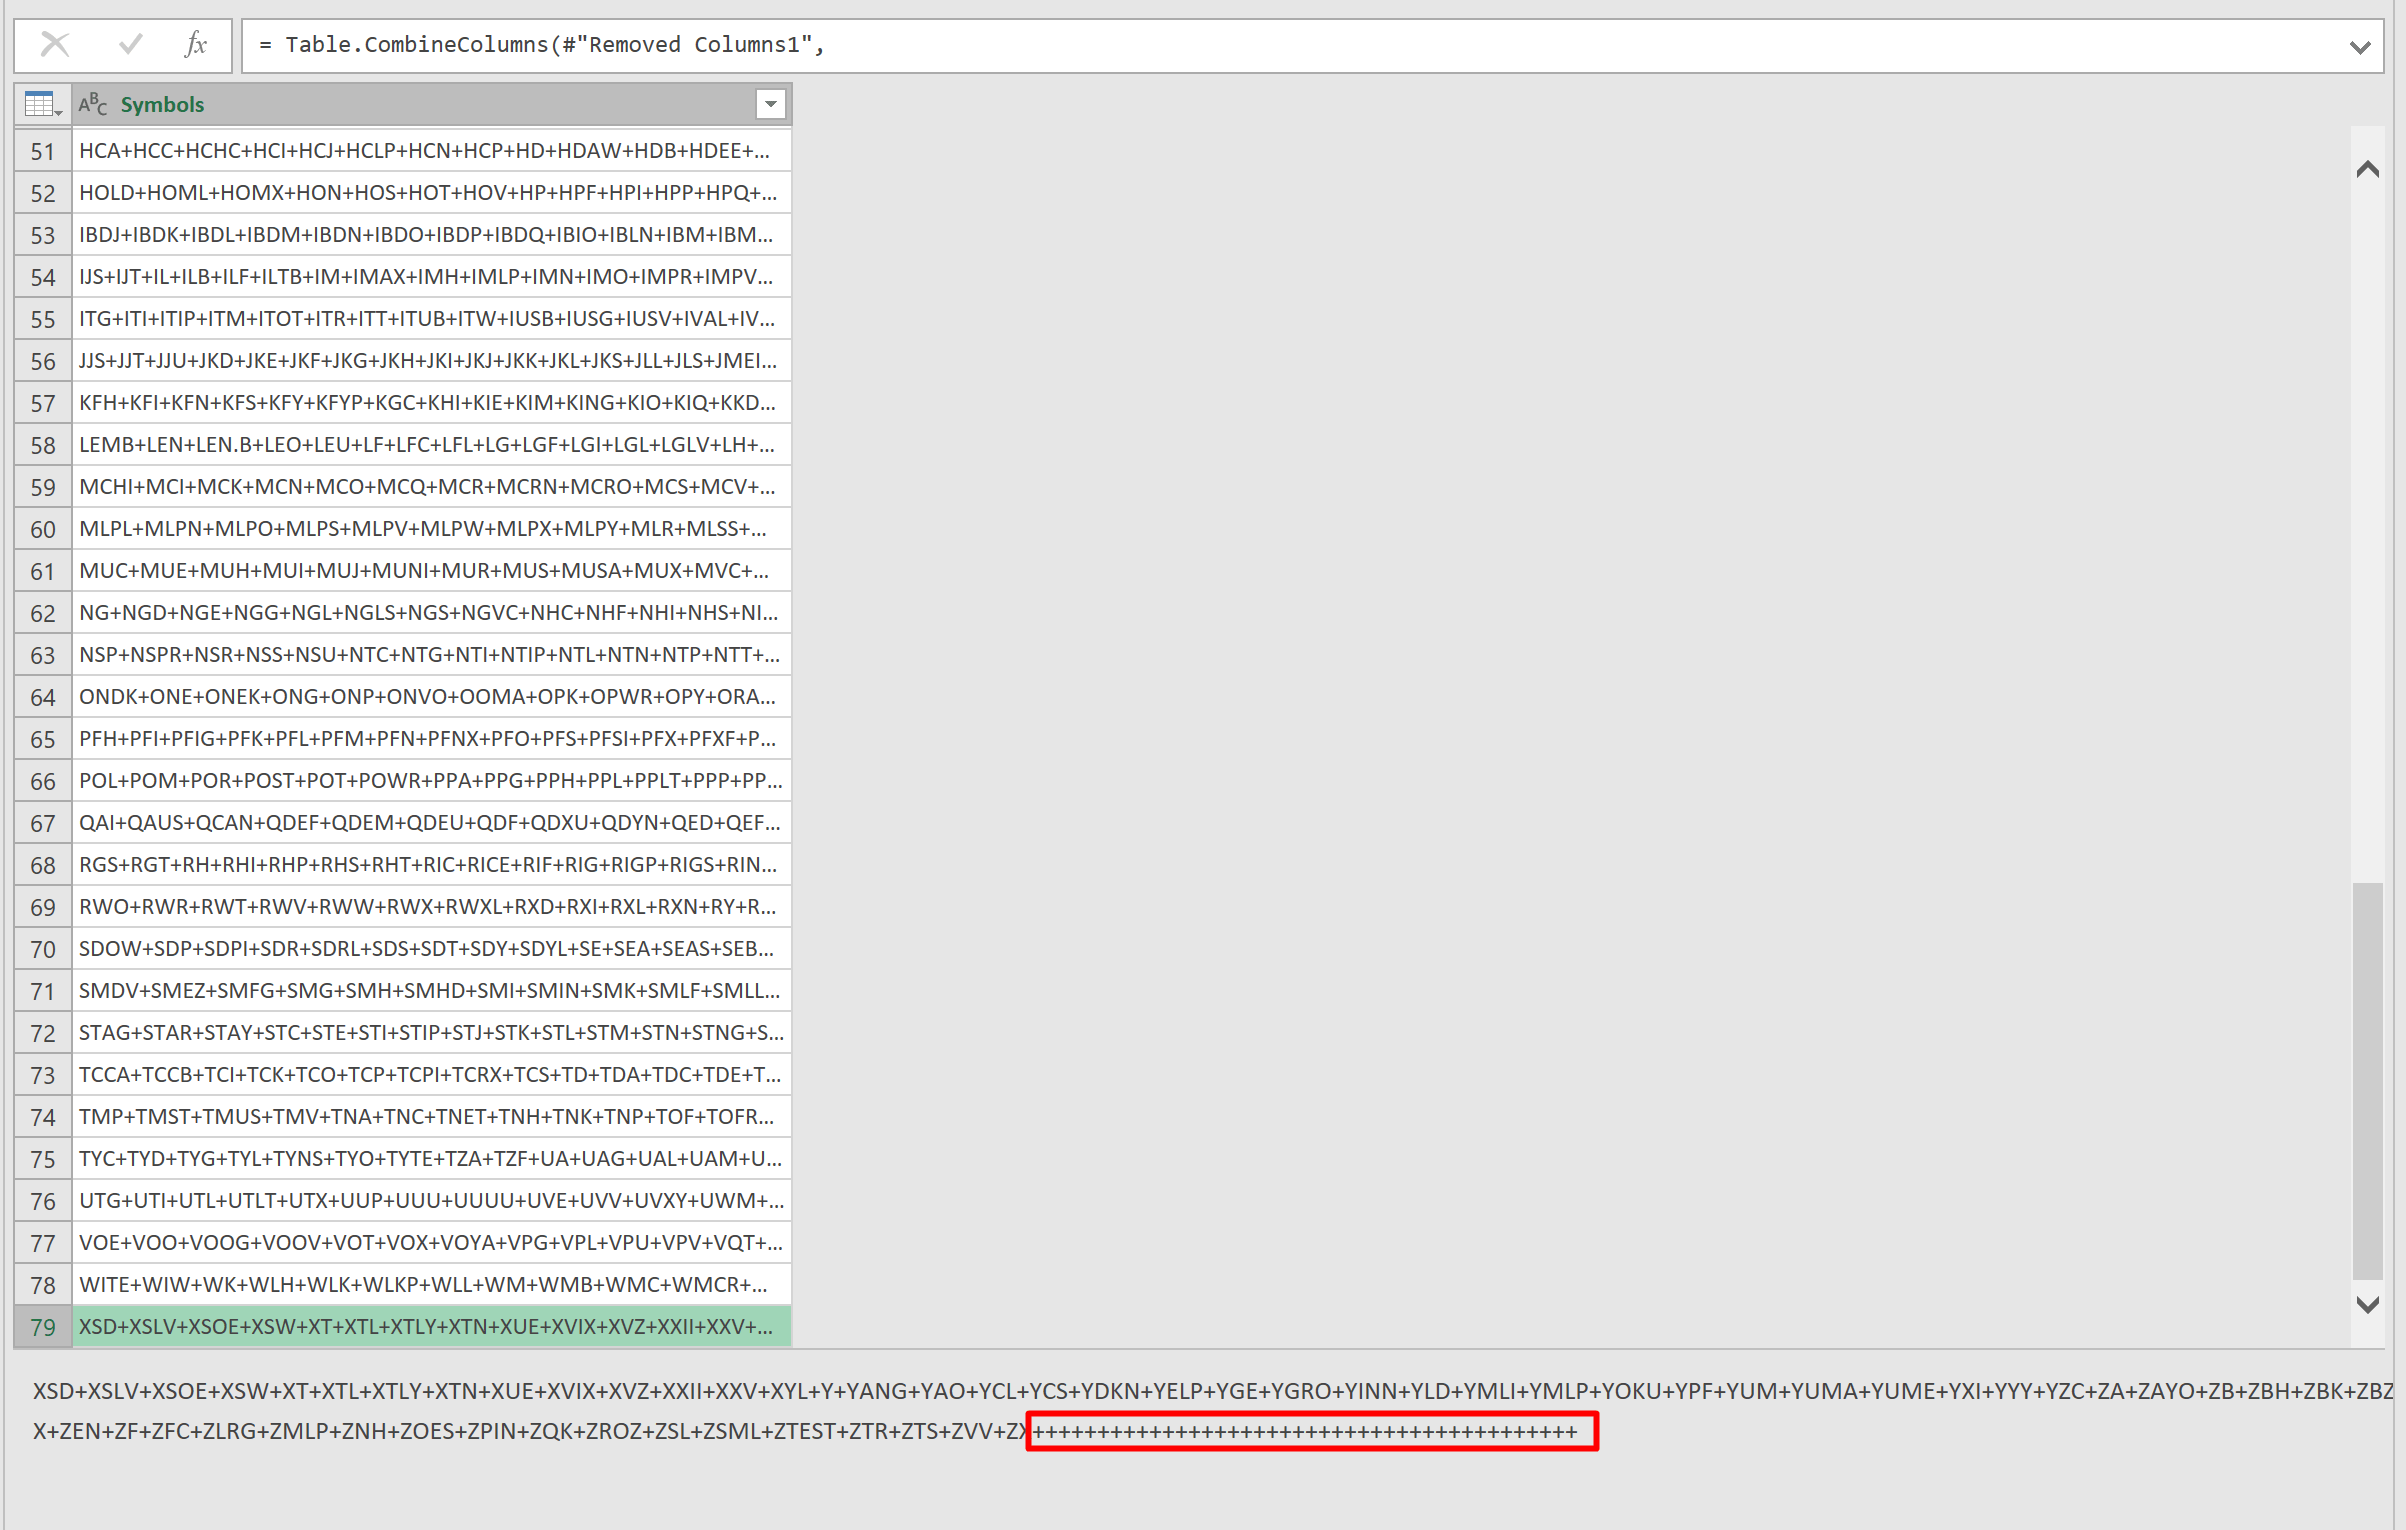Expand the formula bar with chevron
This screenshot has width=2406, height=1530.
pyautogui.click(x=2360, y=47)
